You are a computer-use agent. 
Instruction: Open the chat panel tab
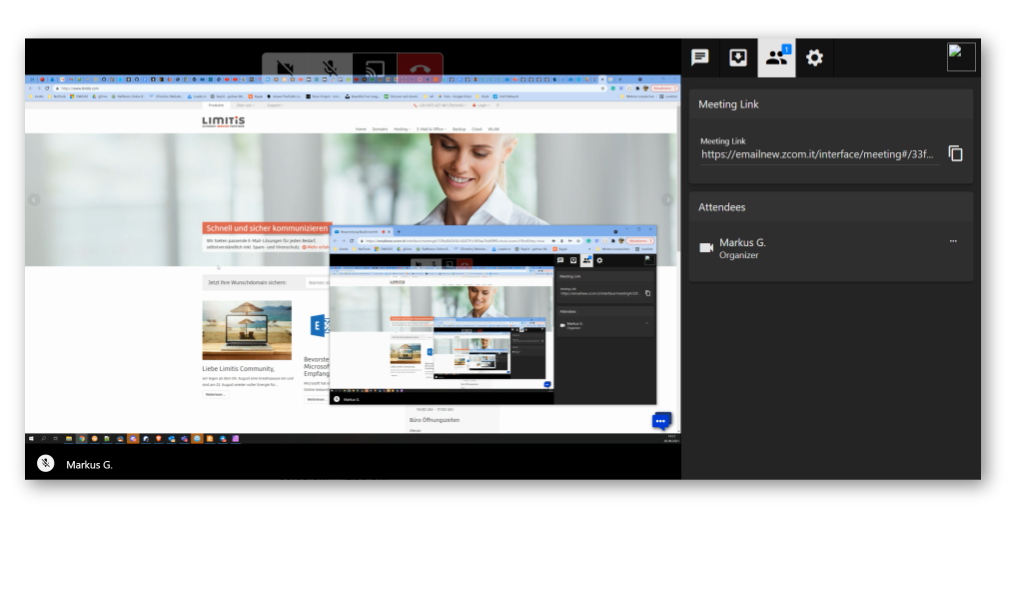[700, 58]
